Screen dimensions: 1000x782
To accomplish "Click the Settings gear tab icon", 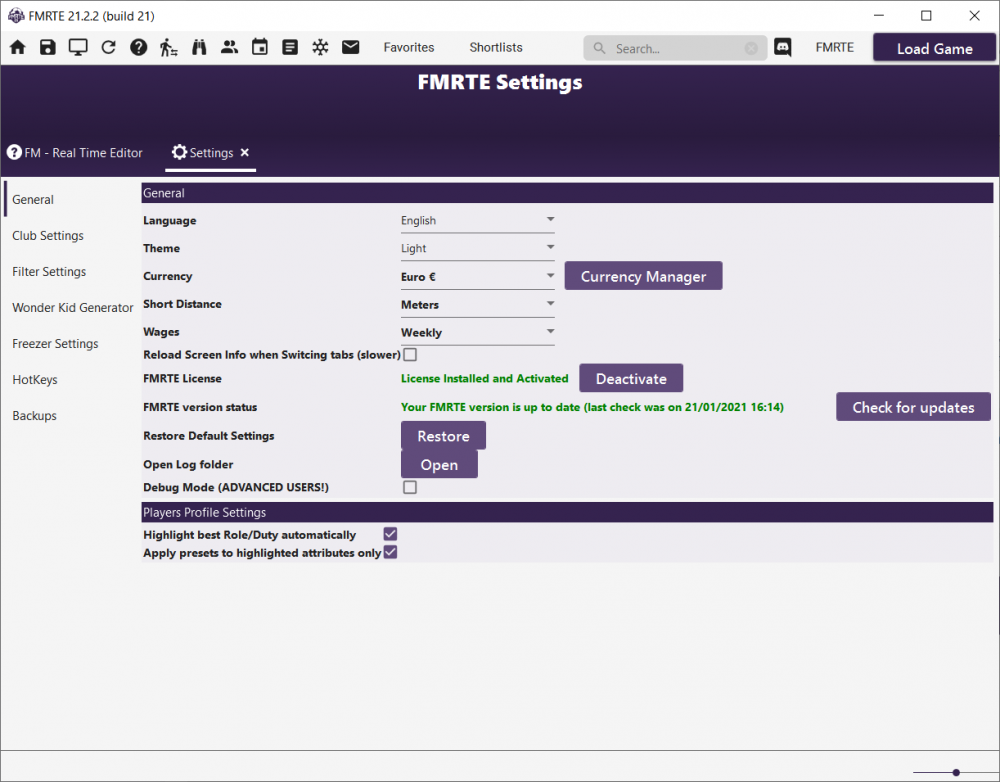I will coord(179,152).
